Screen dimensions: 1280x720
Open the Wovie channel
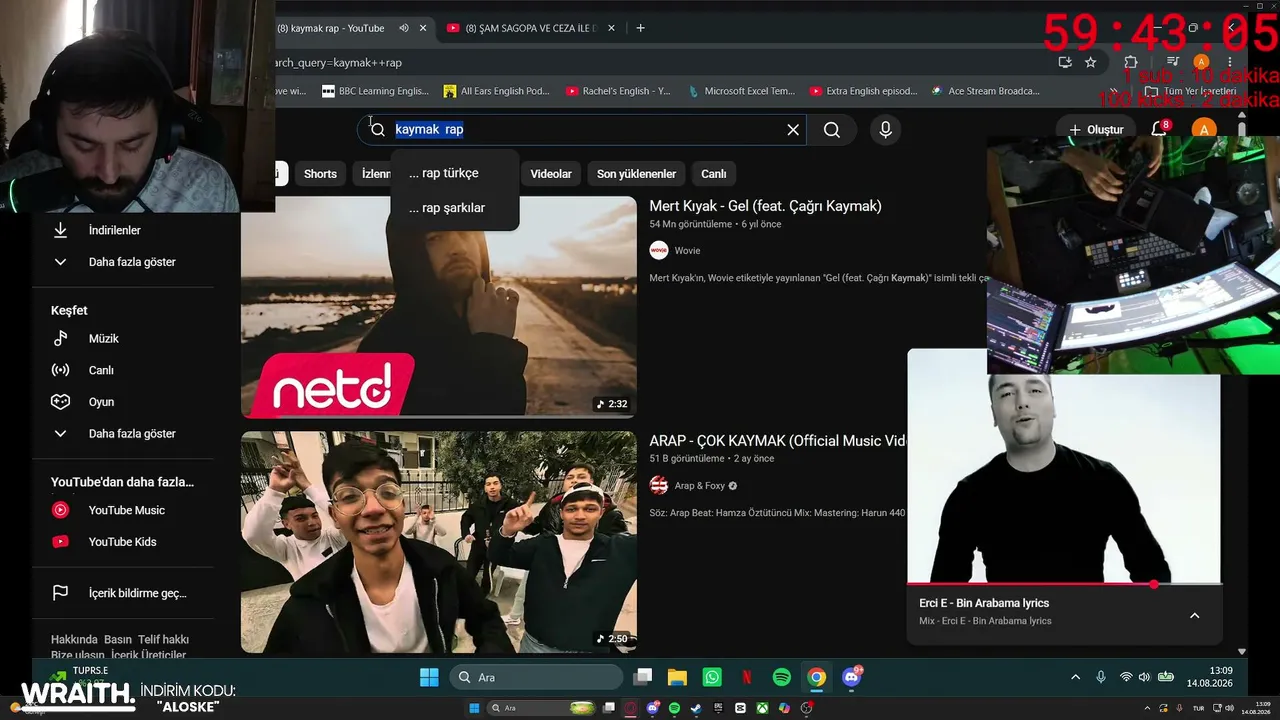point(687,251)
